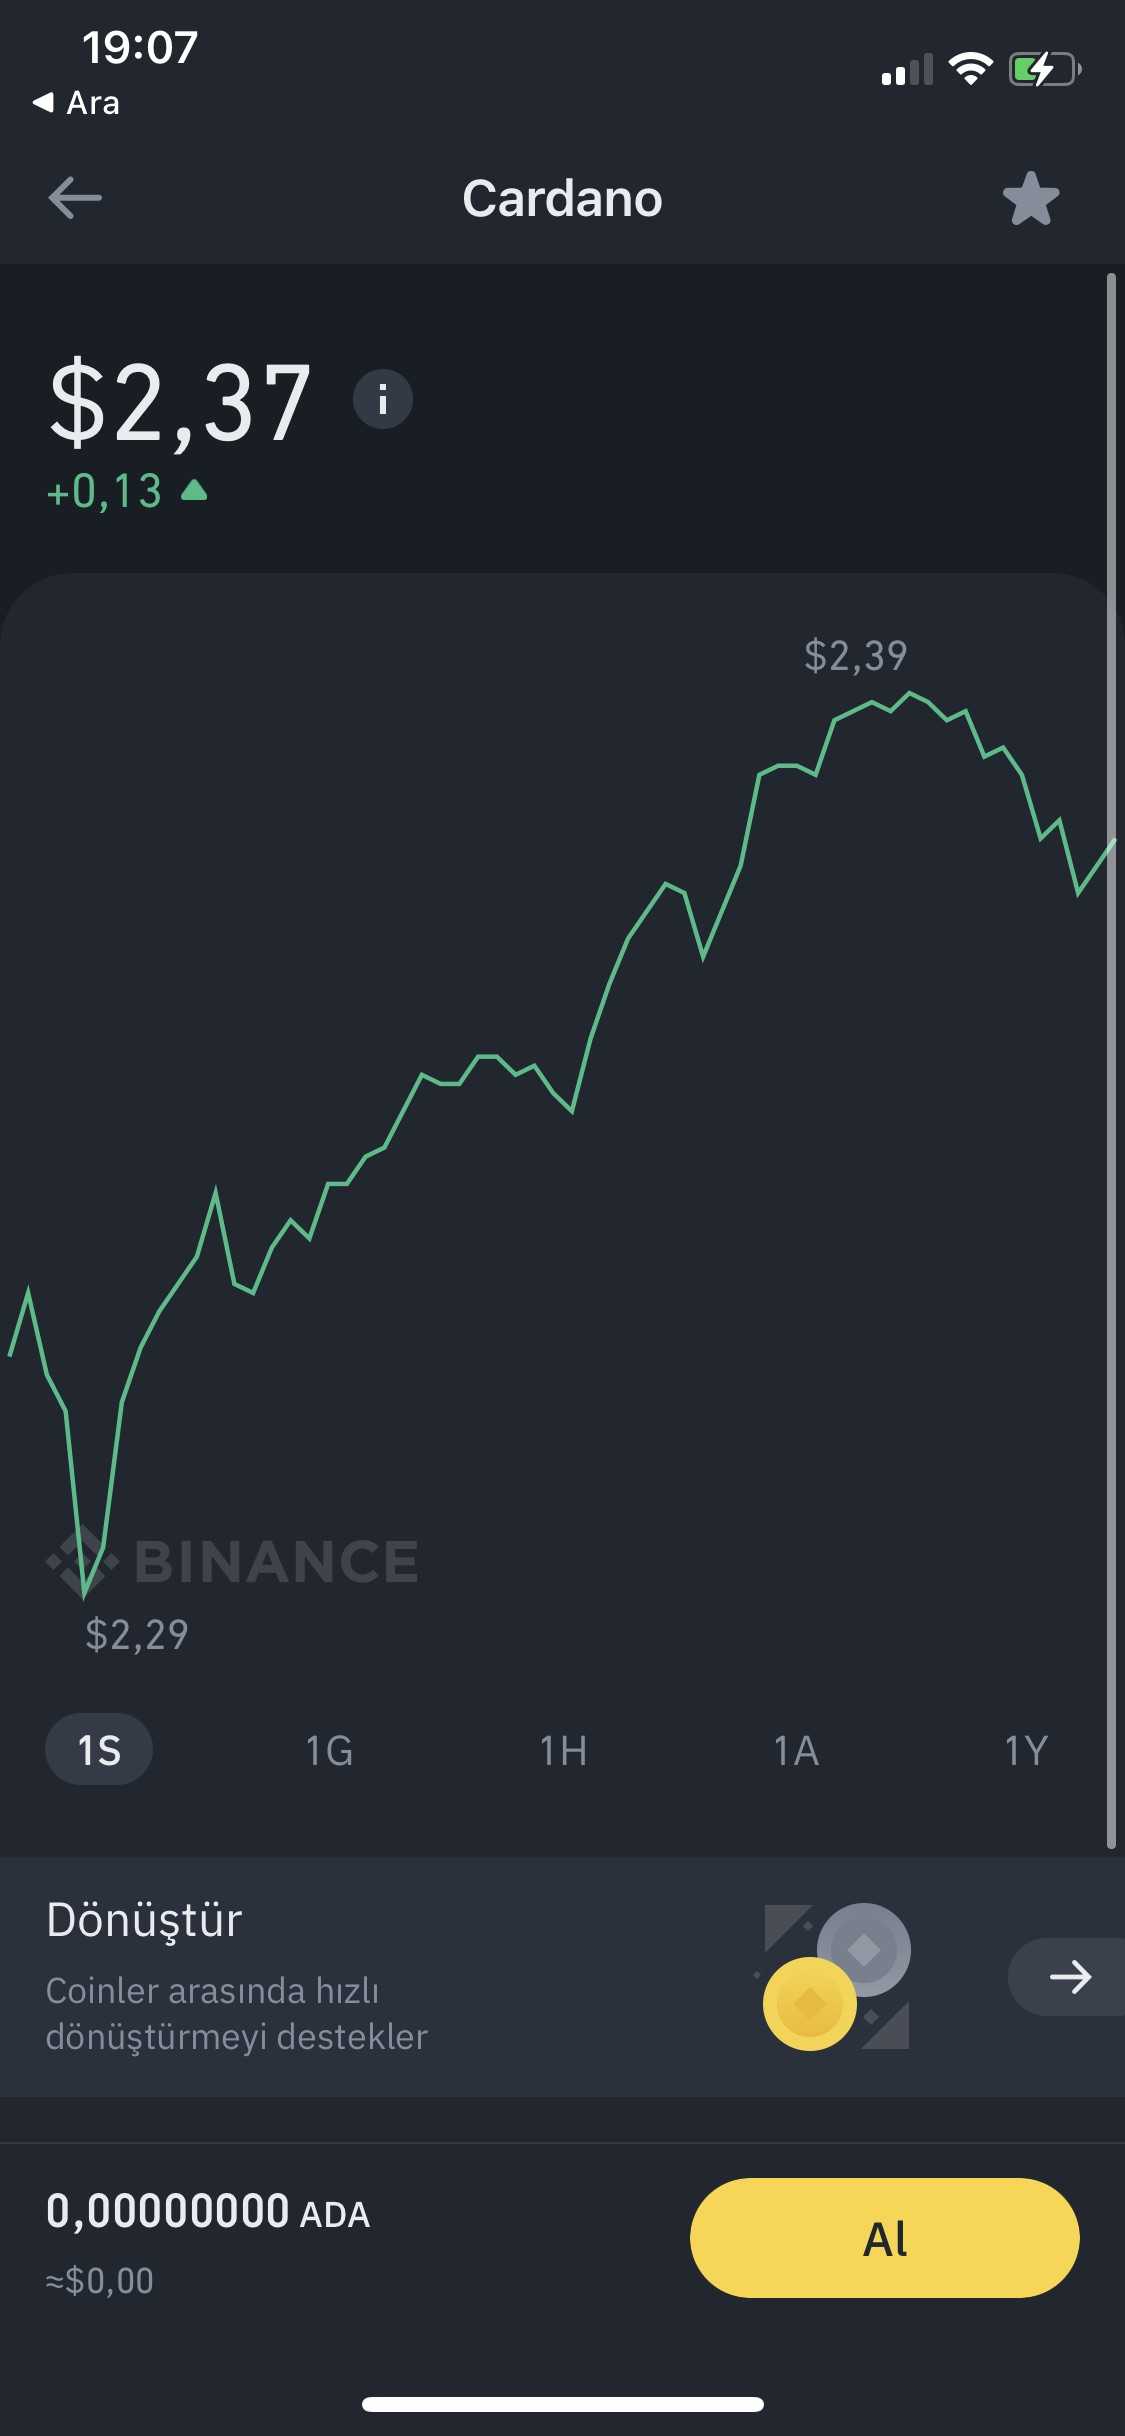1125x2436 pixels.
Task: Show the 1Y chart range
Action: (1026, 1750)
